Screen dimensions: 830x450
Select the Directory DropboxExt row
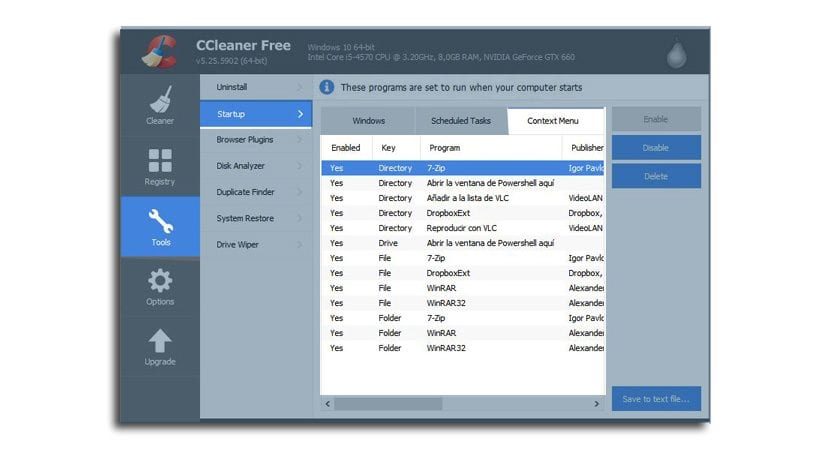(463, 213)
